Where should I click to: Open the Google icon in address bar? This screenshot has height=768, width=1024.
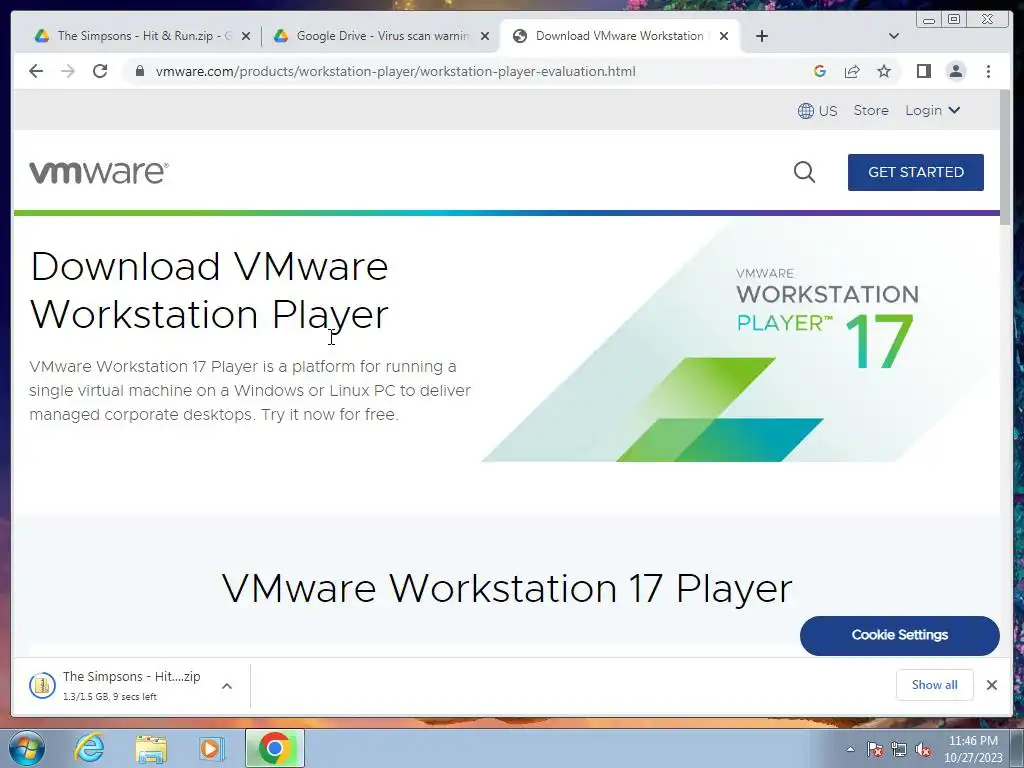(820, 71)
